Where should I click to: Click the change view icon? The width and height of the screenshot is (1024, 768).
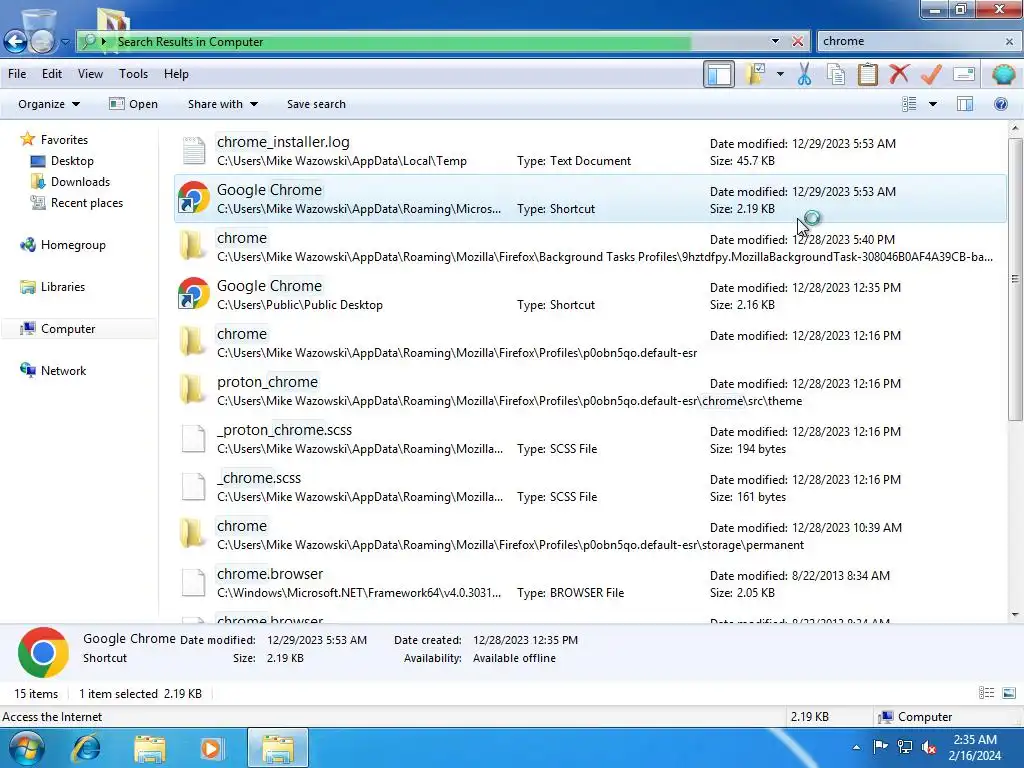(909, 104)
